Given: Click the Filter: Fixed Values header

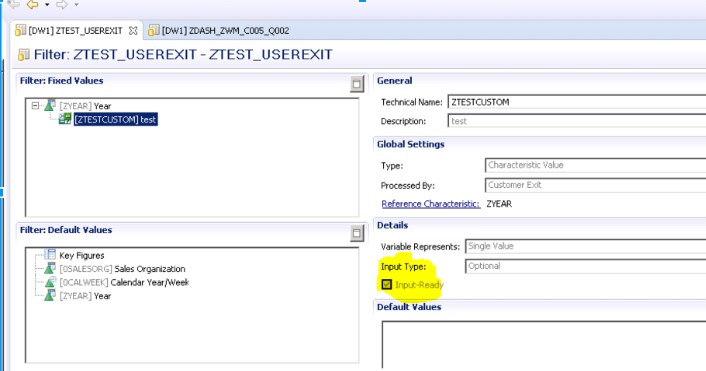Looking at the screenshot, I should [x=62, y=81].
